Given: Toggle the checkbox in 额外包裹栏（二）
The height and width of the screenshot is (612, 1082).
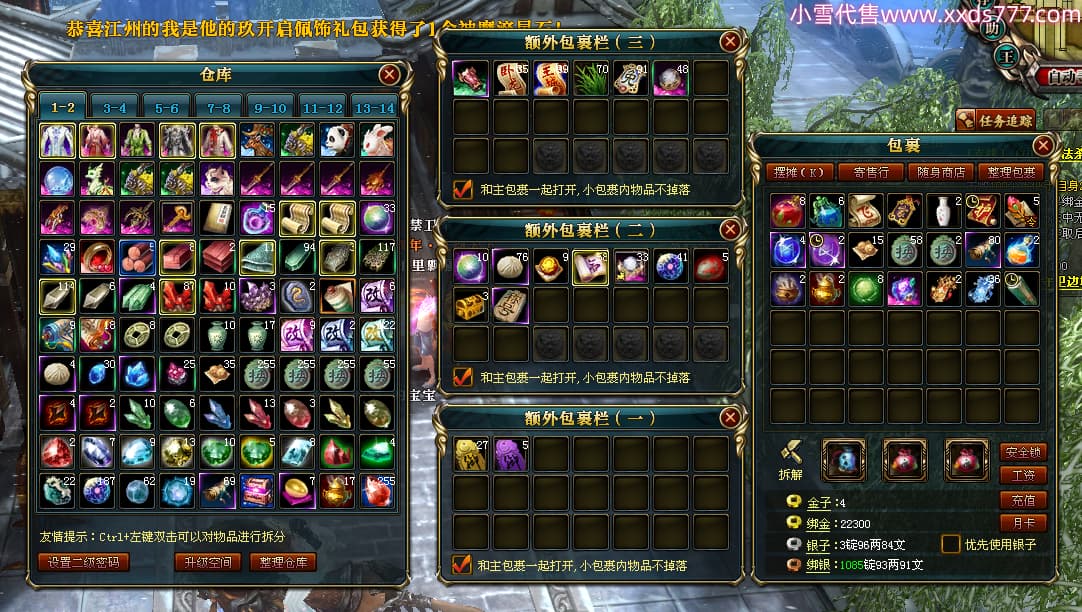Looking at the screenshot, I should pyautogui.click(x=462, y=377).
